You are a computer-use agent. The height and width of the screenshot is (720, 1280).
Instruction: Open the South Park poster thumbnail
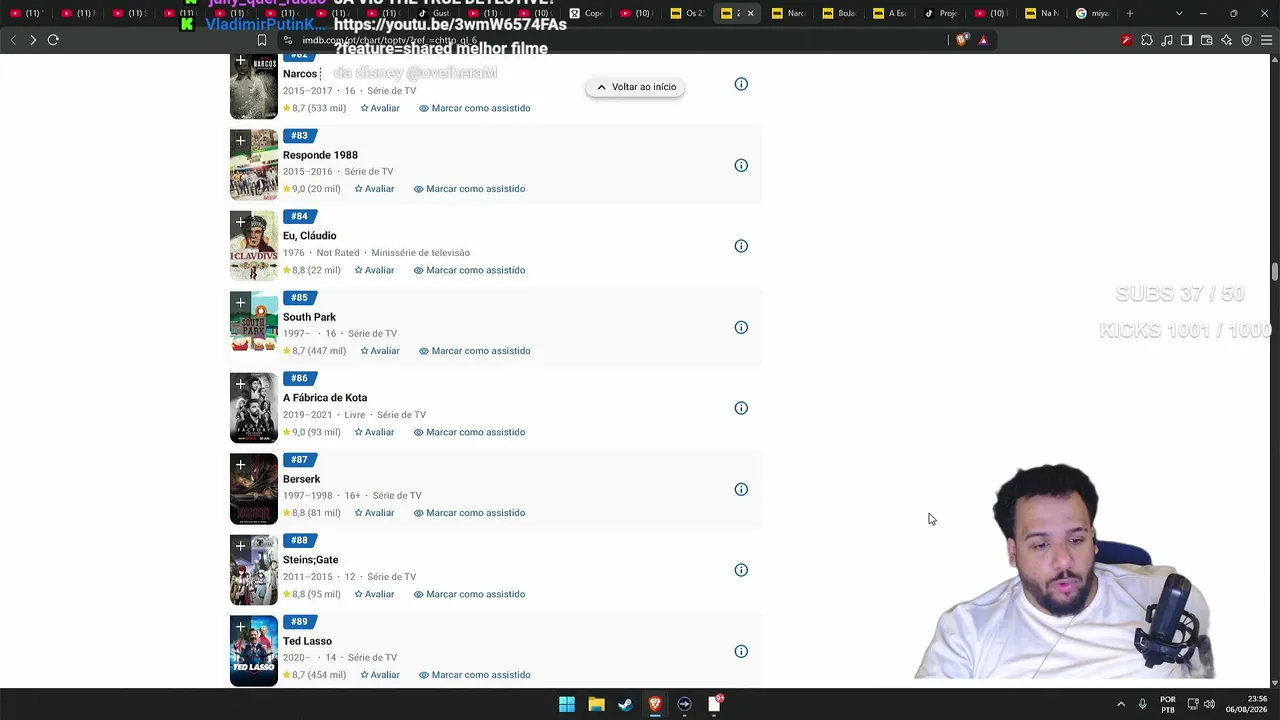tap(254, 327)
